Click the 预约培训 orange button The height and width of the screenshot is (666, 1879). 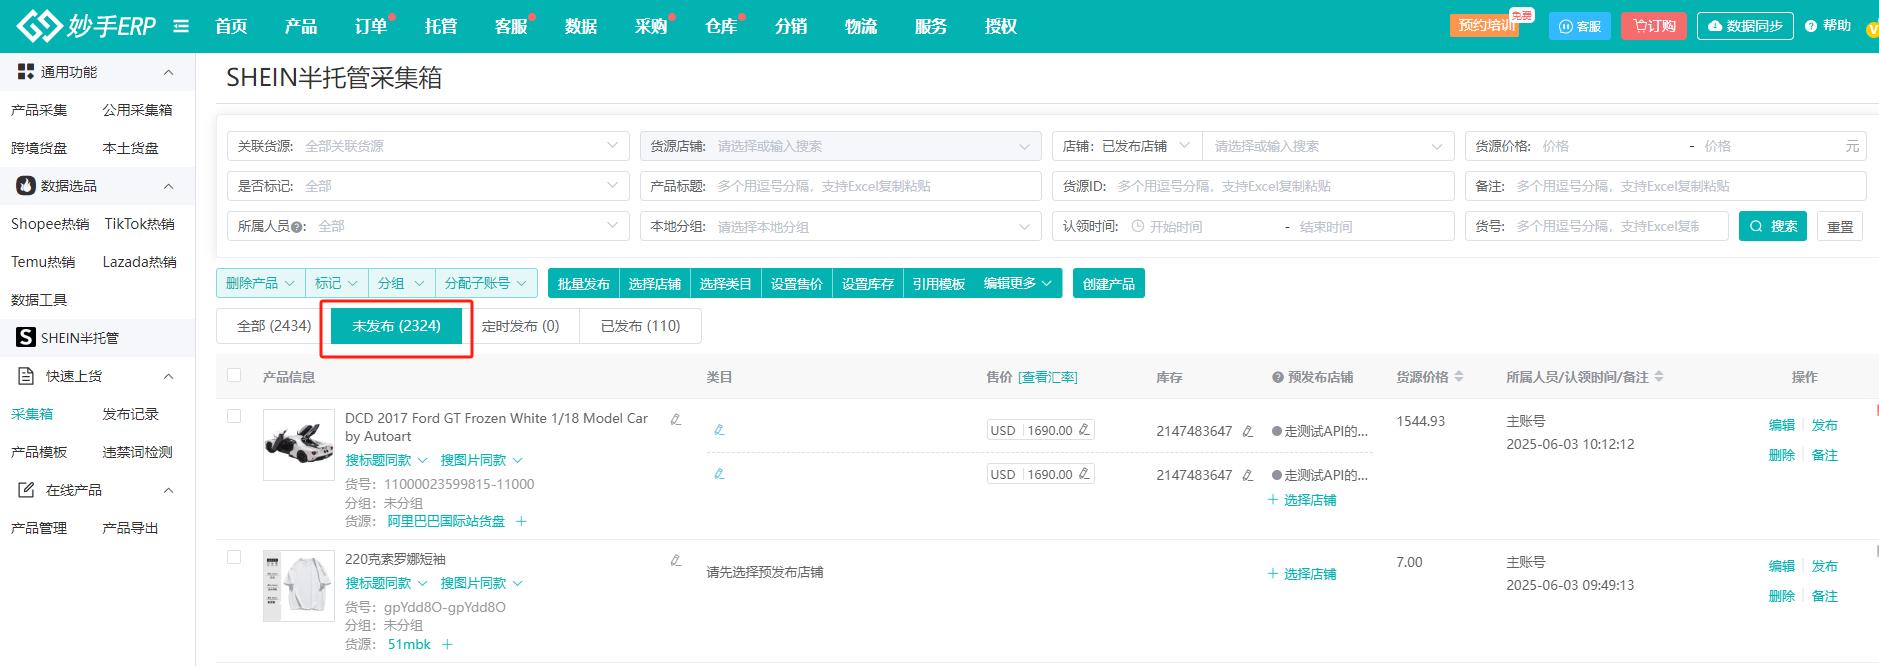(x=1484, y=26)
